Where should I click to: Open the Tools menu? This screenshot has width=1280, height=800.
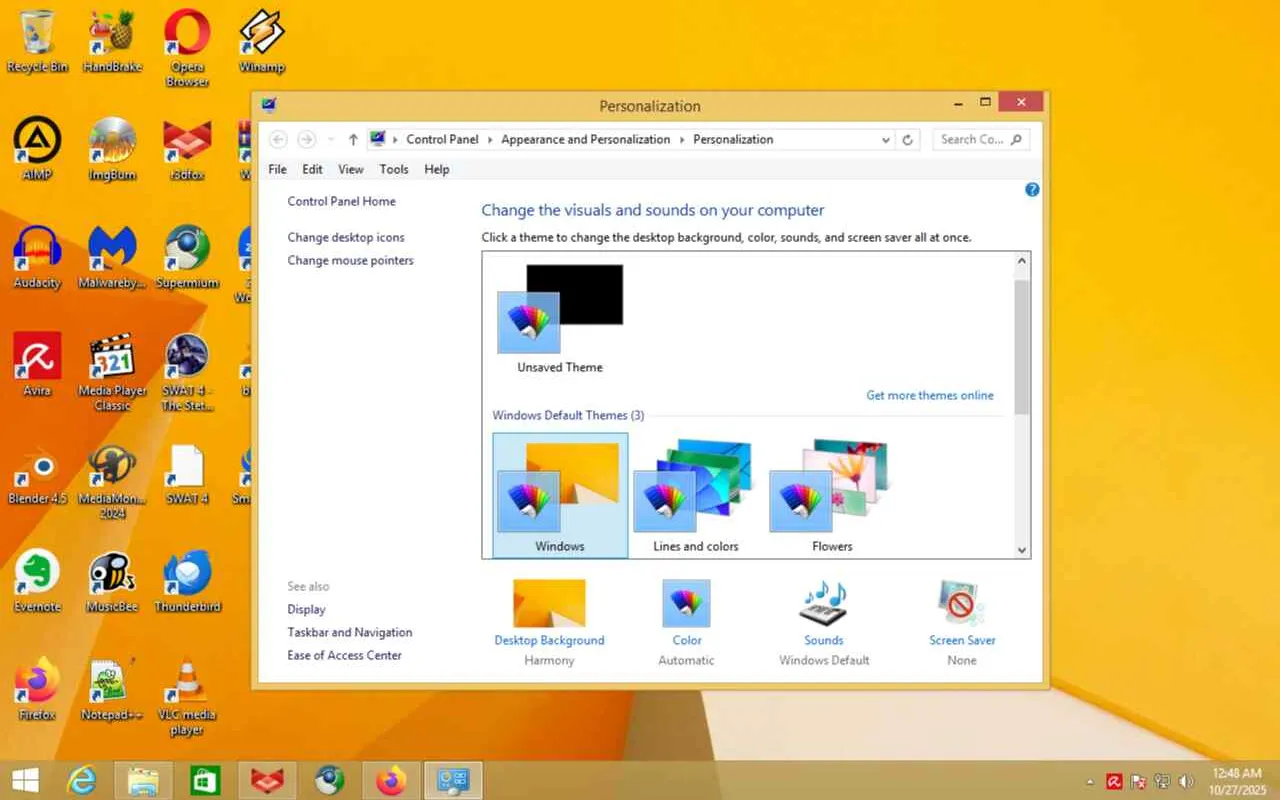click(394, 170)
